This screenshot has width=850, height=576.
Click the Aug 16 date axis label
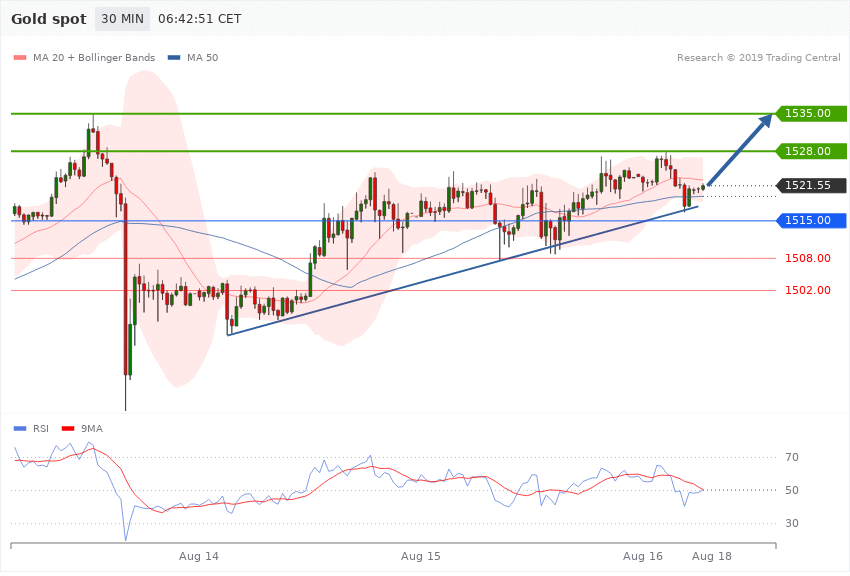click(643, 556)
